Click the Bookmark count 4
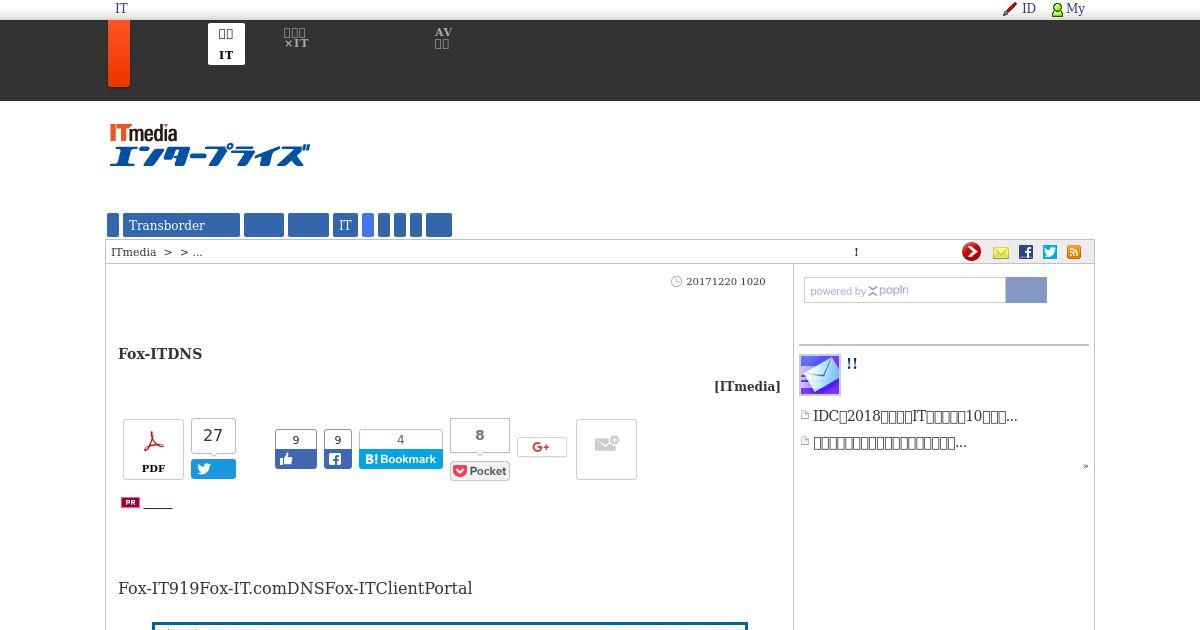 pos(401,439)
